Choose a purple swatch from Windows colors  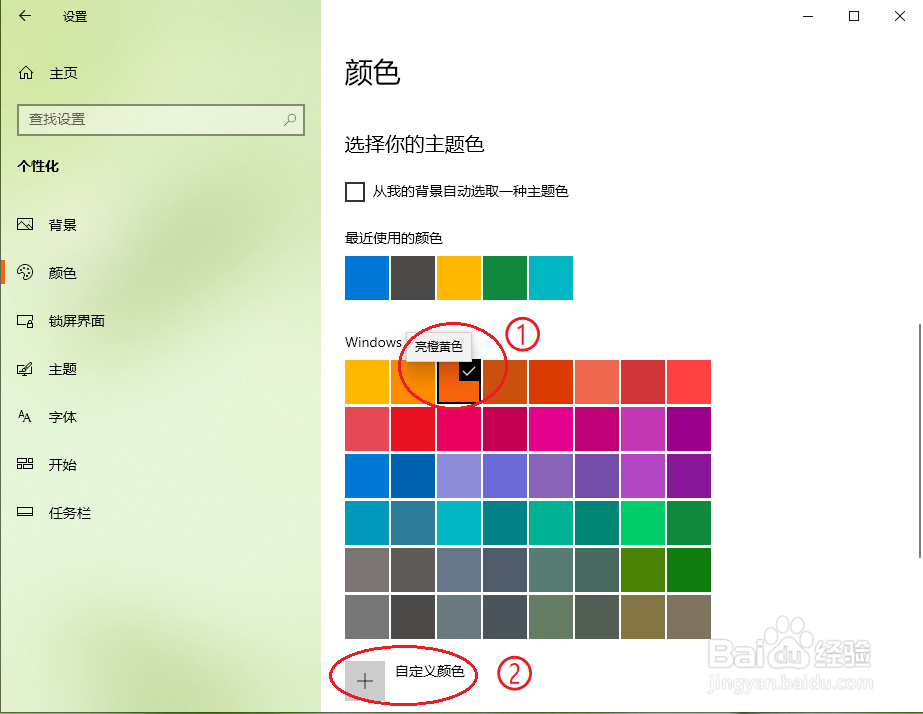click(688, 476)
